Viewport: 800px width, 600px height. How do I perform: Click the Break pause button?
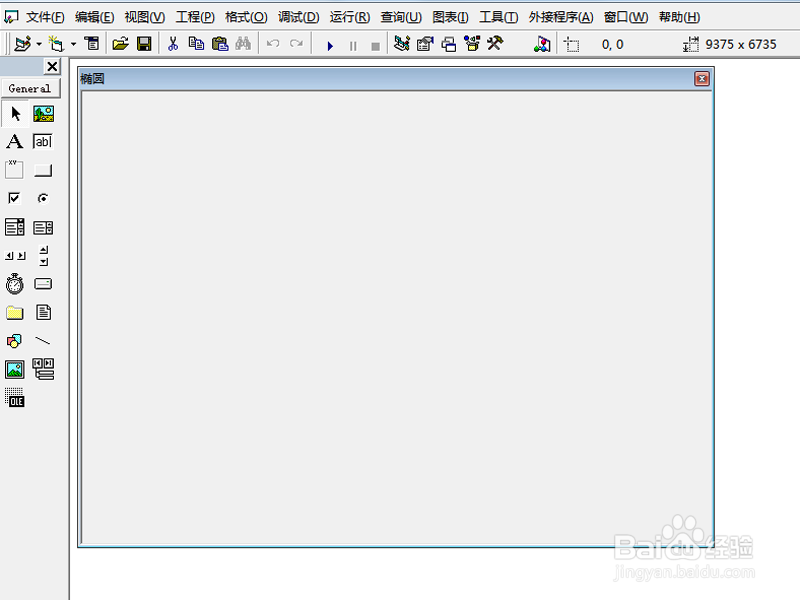click(353, 46)
